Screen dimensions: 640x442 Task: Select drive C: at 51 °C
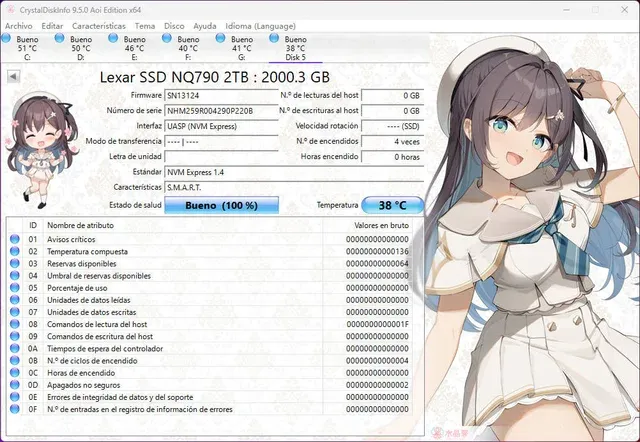coord(27,48)
